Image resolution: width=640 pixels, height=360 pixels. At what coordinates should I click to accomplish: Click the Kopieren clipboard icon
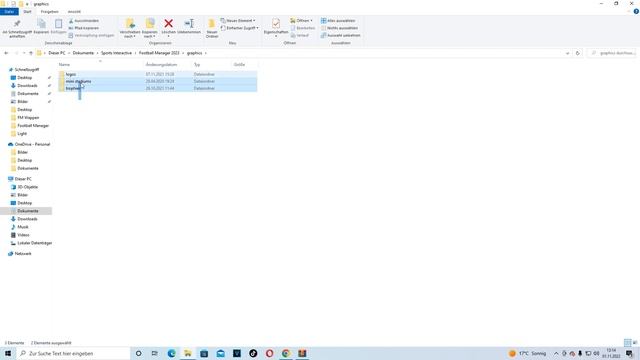[x=41, y=27]
